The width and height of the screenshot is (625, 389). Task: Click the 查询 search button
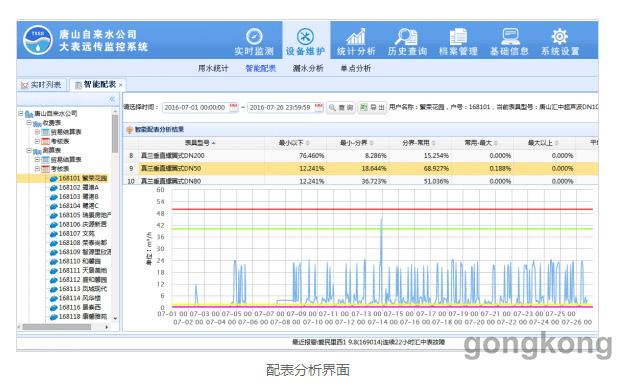coord(341,107)
